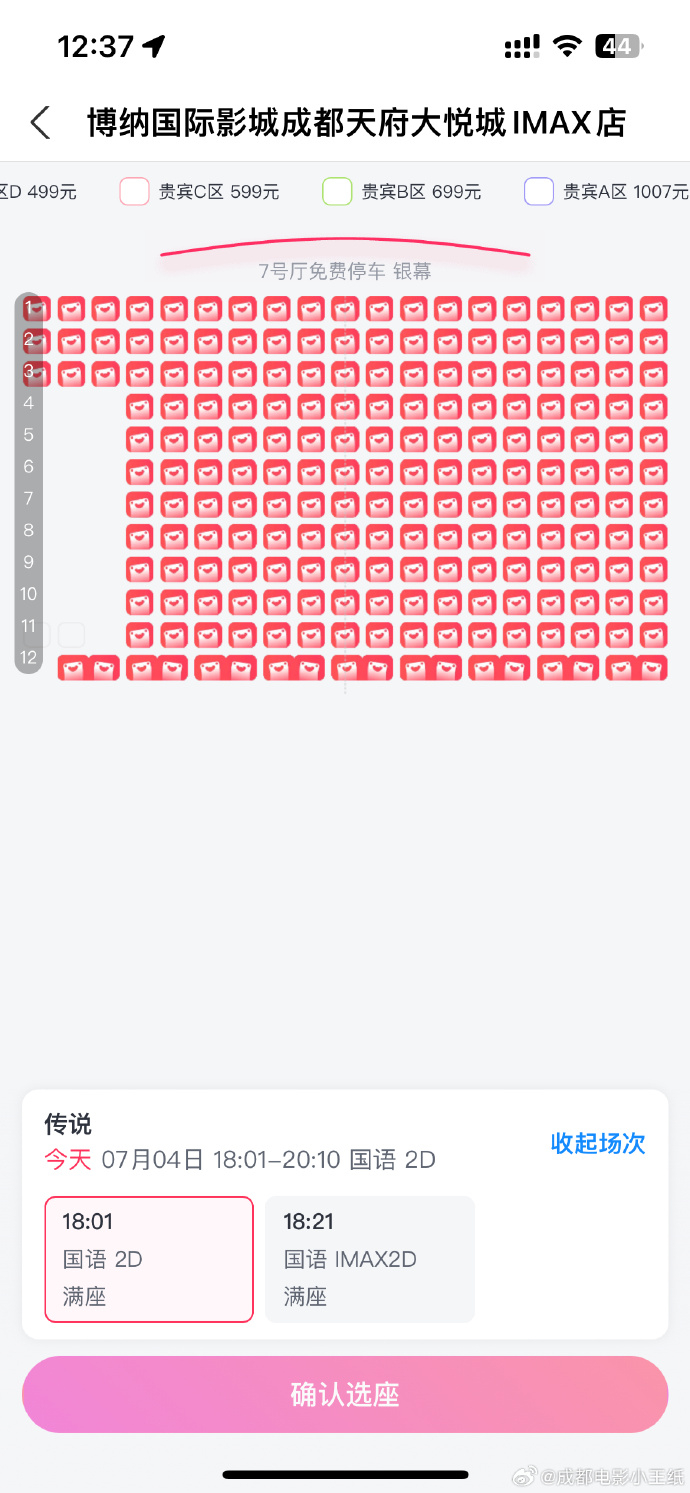This screenshot has height=1493, width=690.
Task: Tap the battery indicator in status bar
Action: pyautogui.click(x=619, y=46)
